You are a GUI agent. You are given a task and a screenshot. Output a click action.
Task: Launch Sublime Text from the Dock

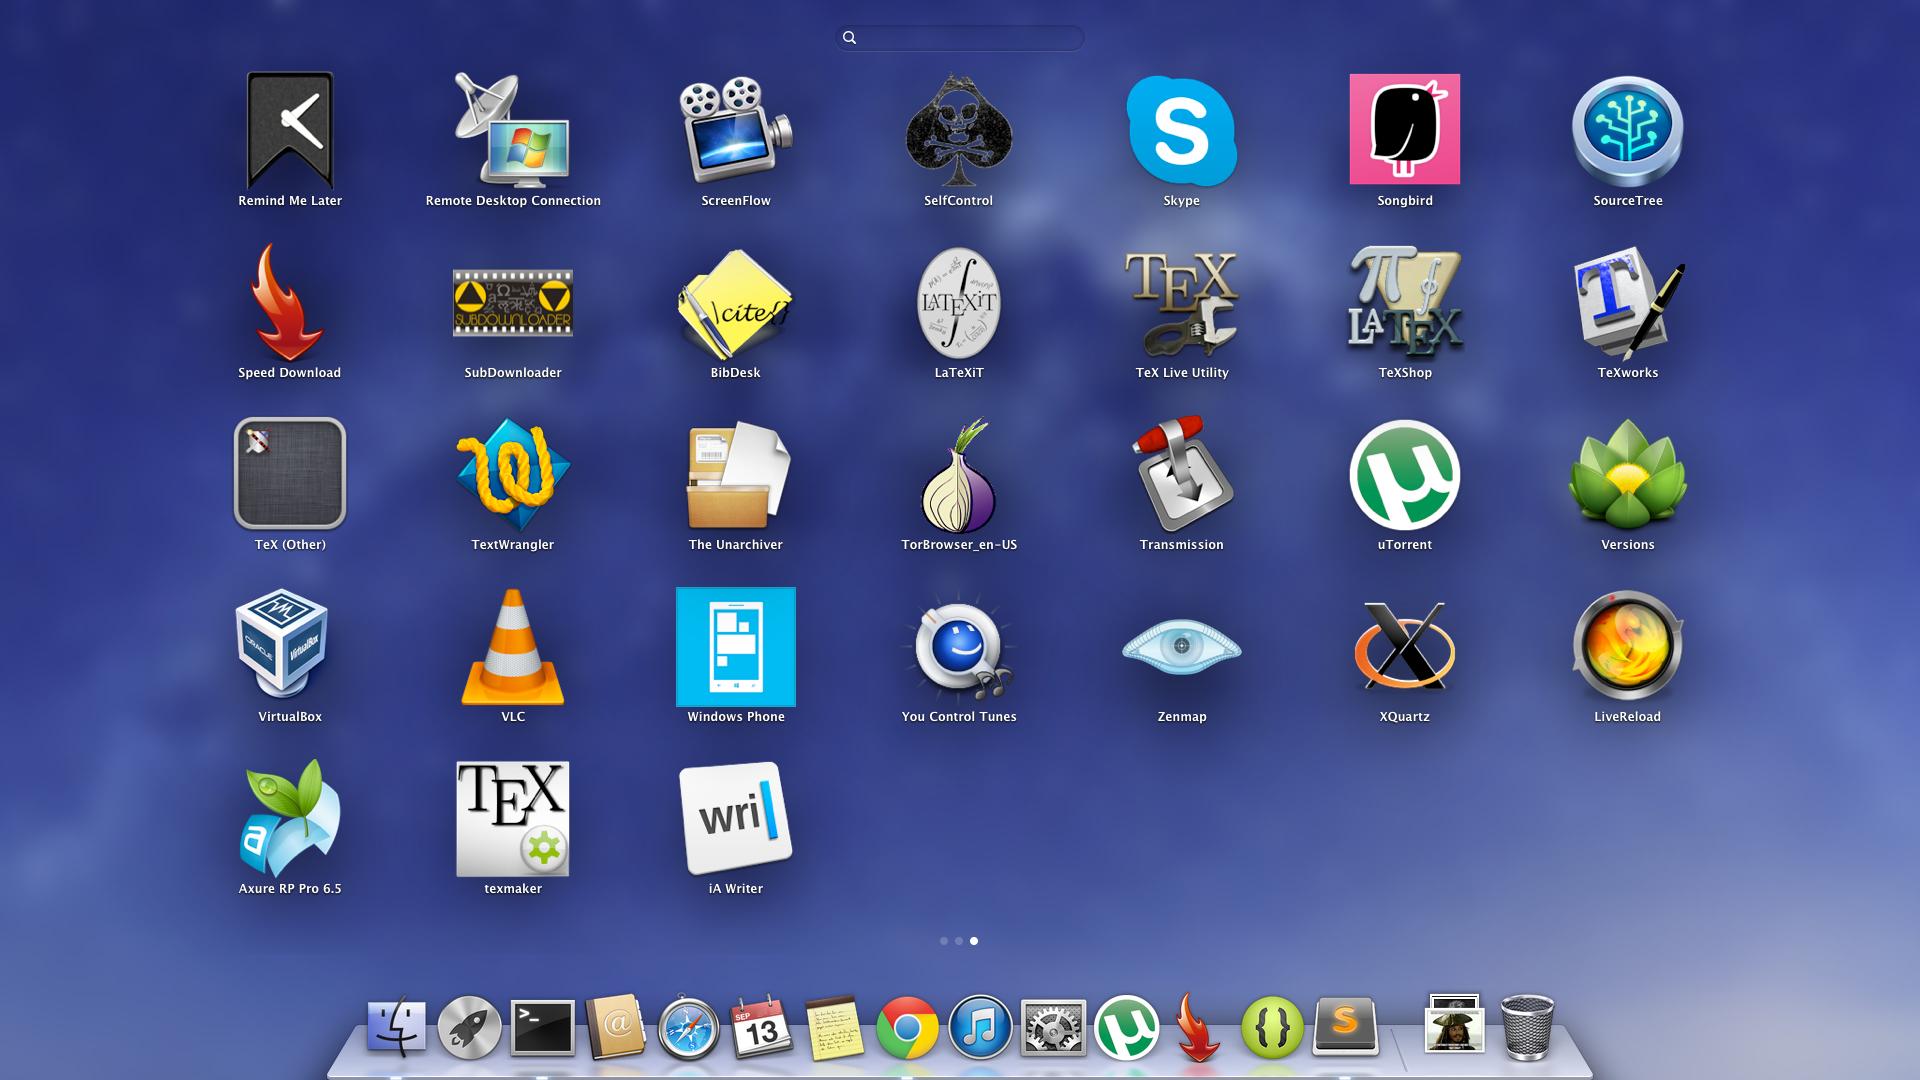(x=1345, y=1027)
